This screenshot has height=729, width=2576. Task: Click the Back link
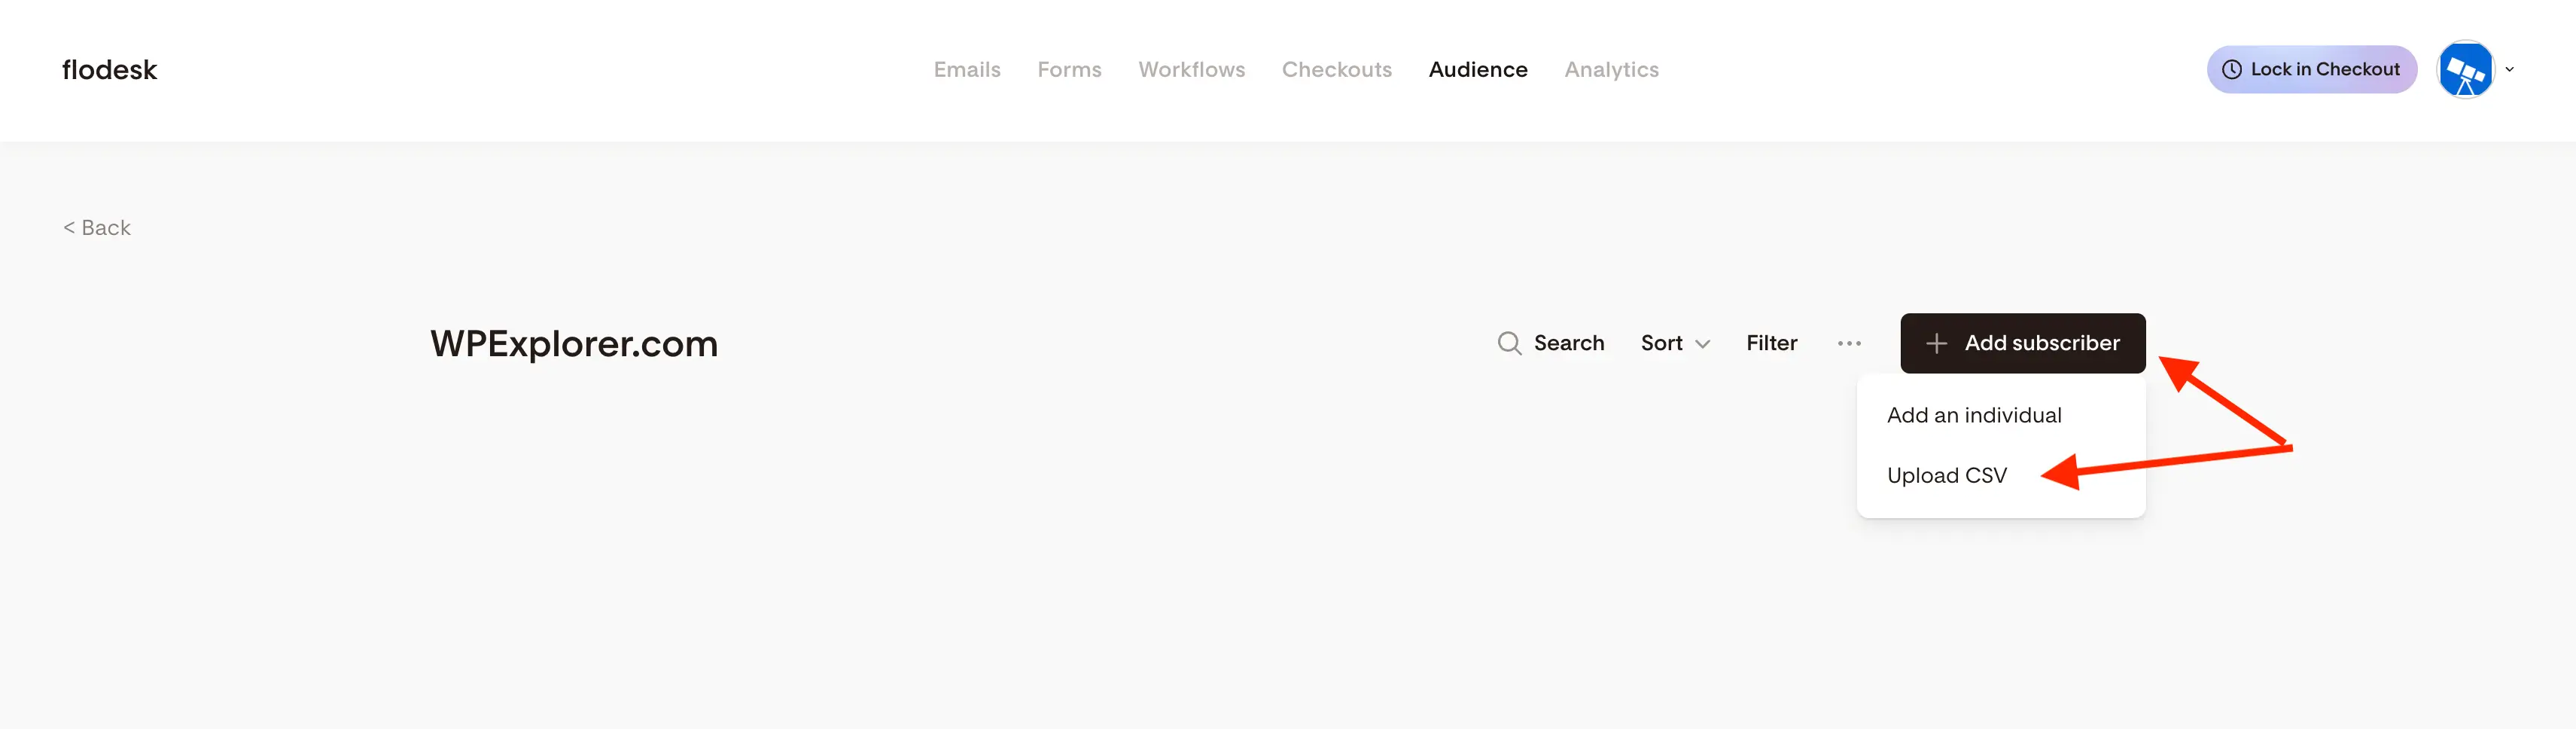click(x=96, y=227)
